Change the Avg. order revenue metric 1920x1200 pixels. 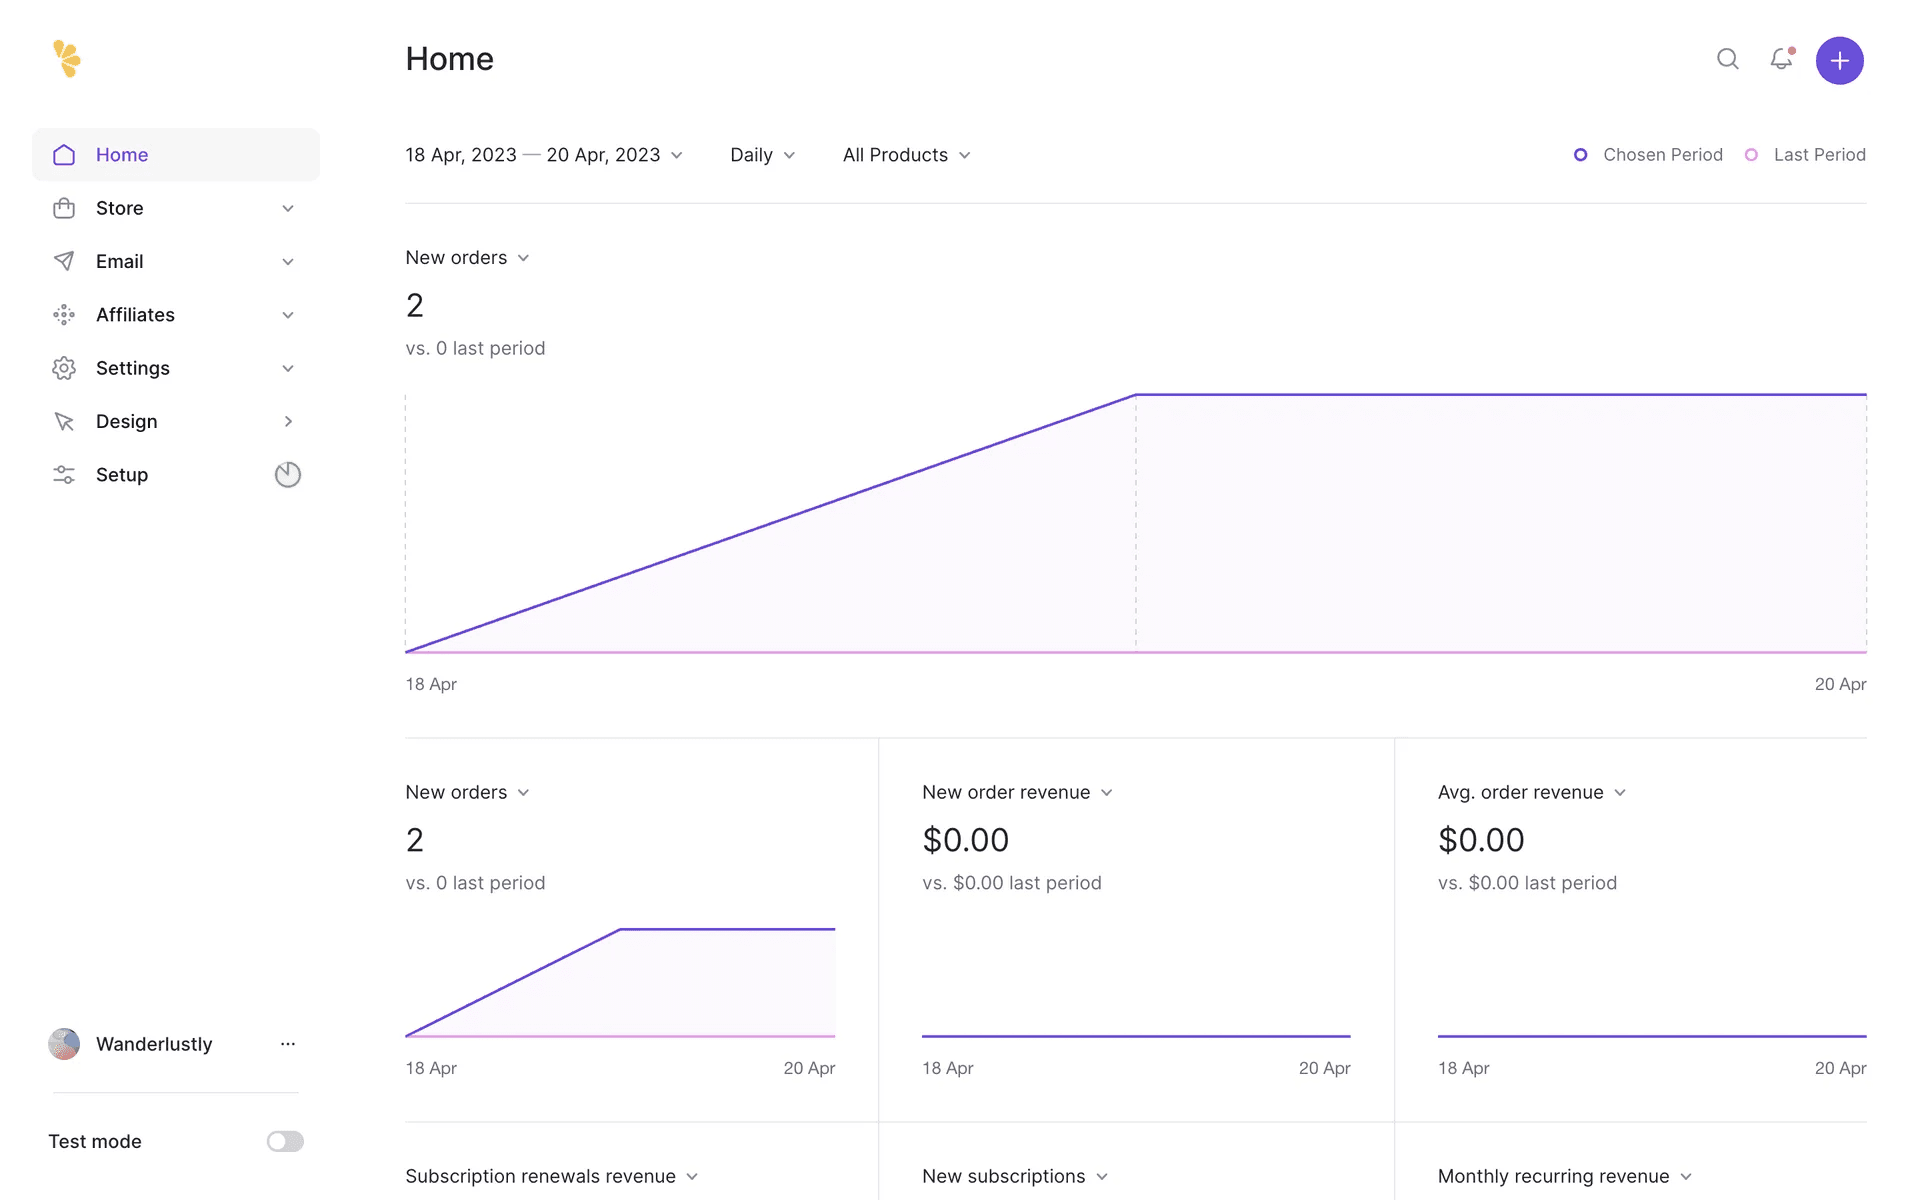(x=1531, y=792)
